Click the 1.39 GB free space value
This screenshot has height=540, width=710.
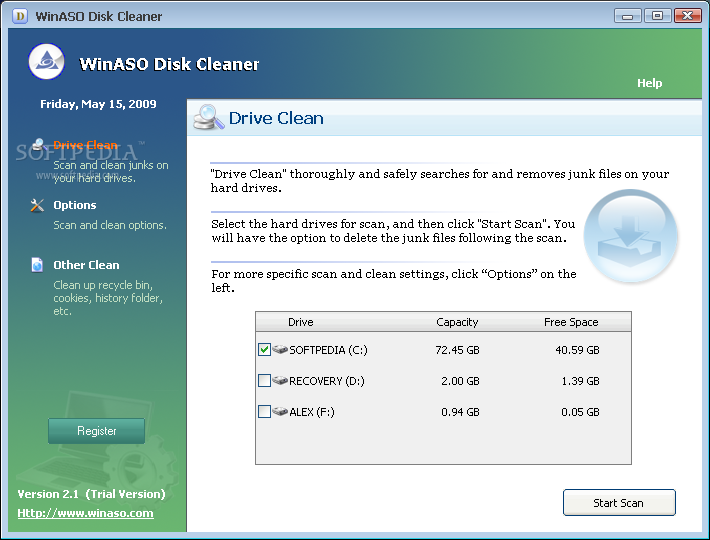tap(580, 381)
